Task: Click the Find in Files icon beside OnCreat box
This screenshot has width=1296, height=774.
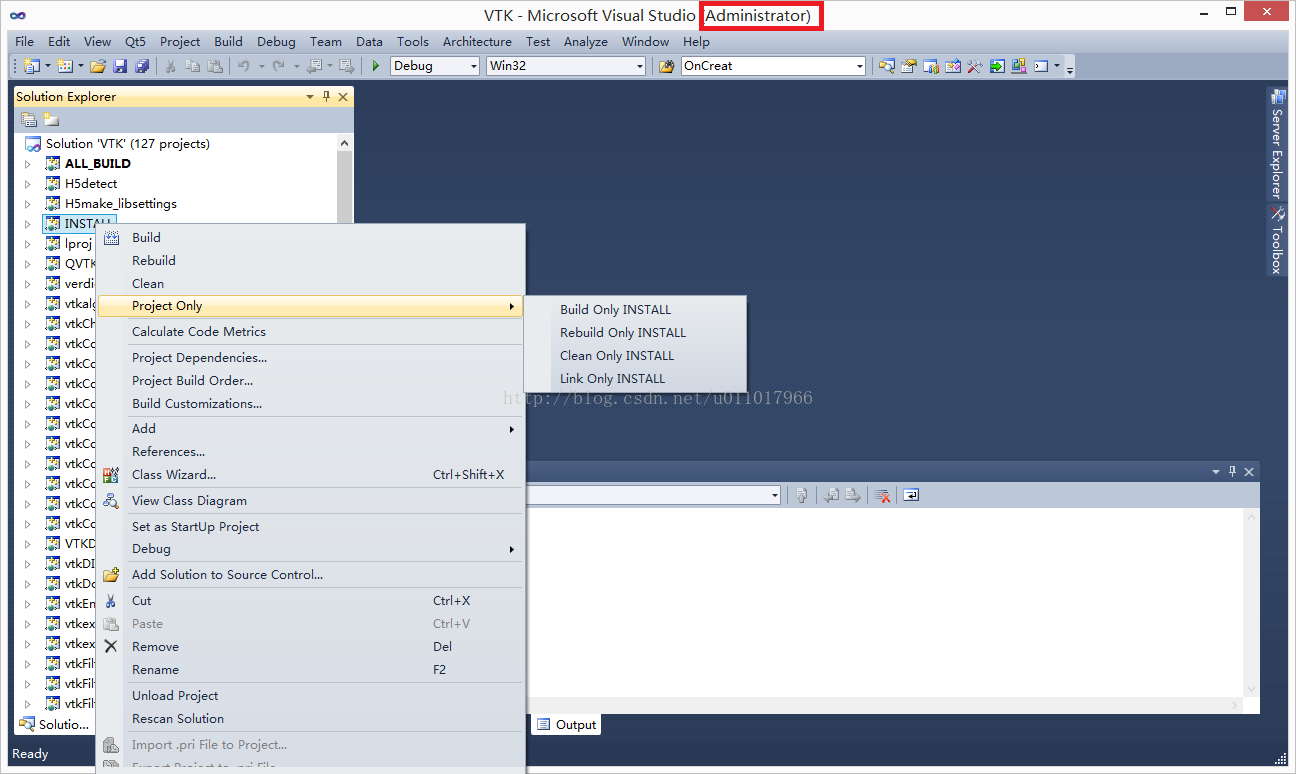Action: (667, 66)
